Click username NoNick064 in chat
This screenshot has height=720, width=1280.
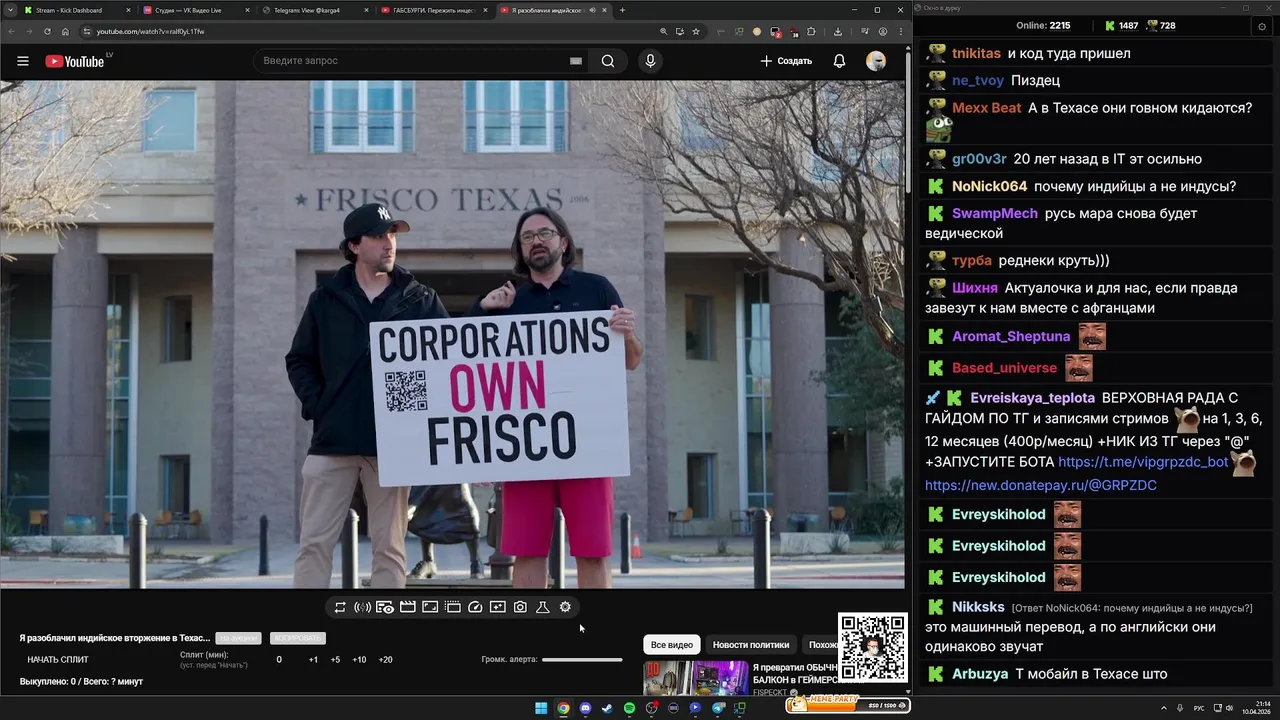989,186
